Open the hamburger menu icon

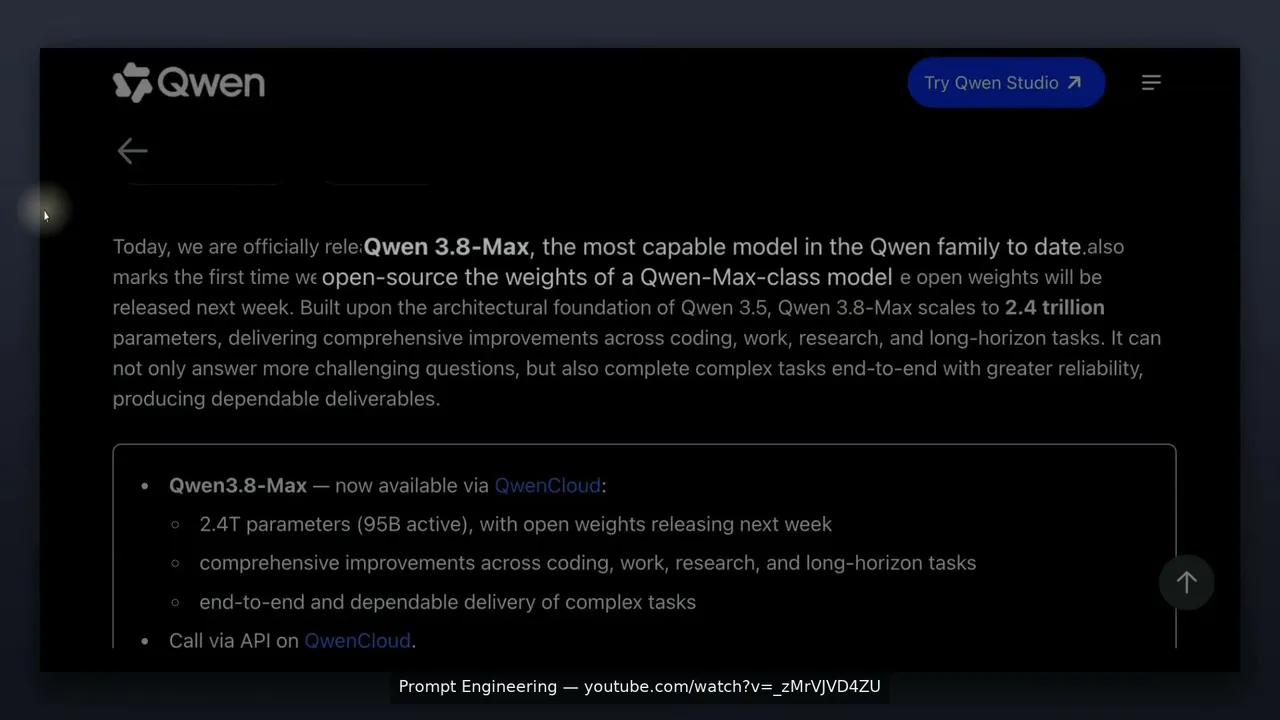point(1151,83)
